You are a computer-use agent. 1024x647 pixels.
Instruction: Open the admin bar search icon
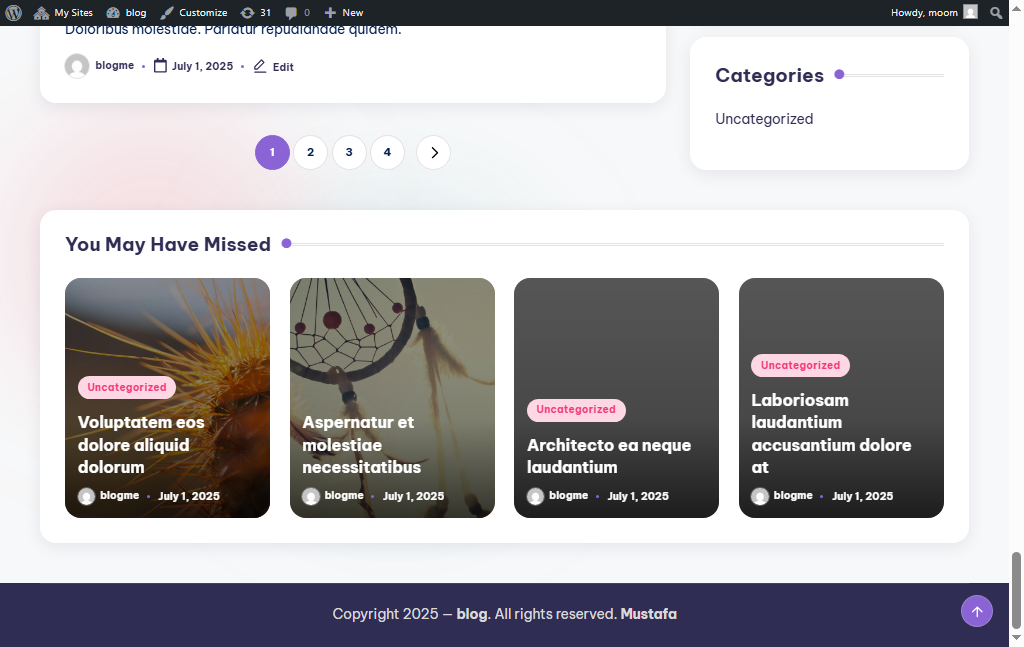[x=996, y=12]
